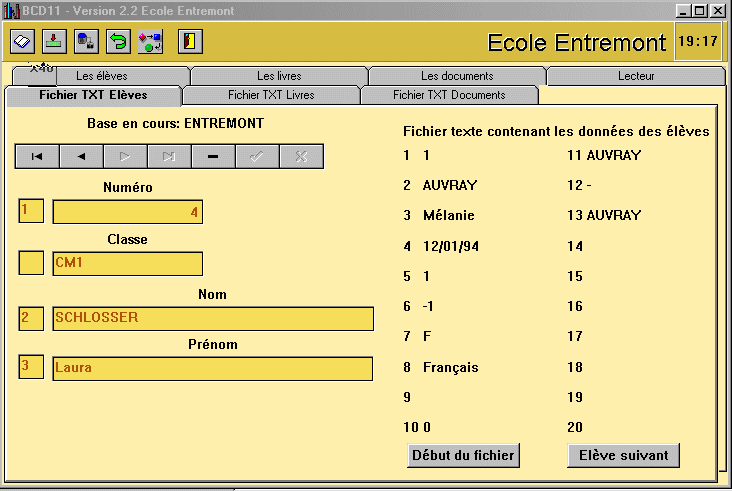Click the Prénom field containing Laura
This screenshot has height=491, width=732.
point(213,368)
